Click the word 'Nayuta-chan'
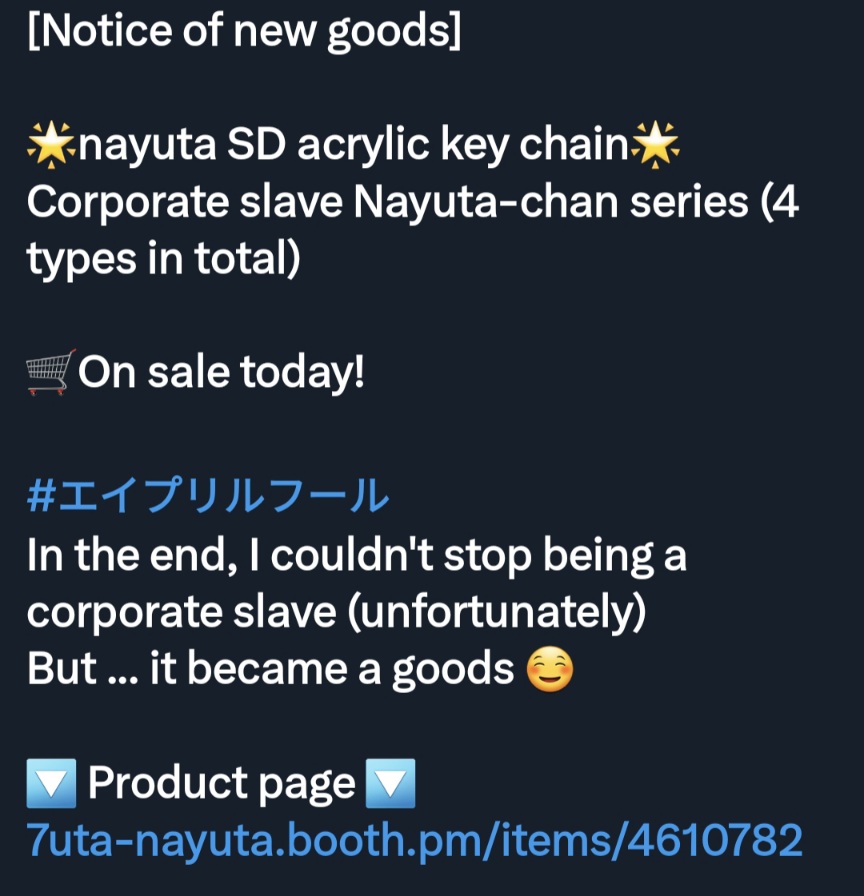 point(486,202)
